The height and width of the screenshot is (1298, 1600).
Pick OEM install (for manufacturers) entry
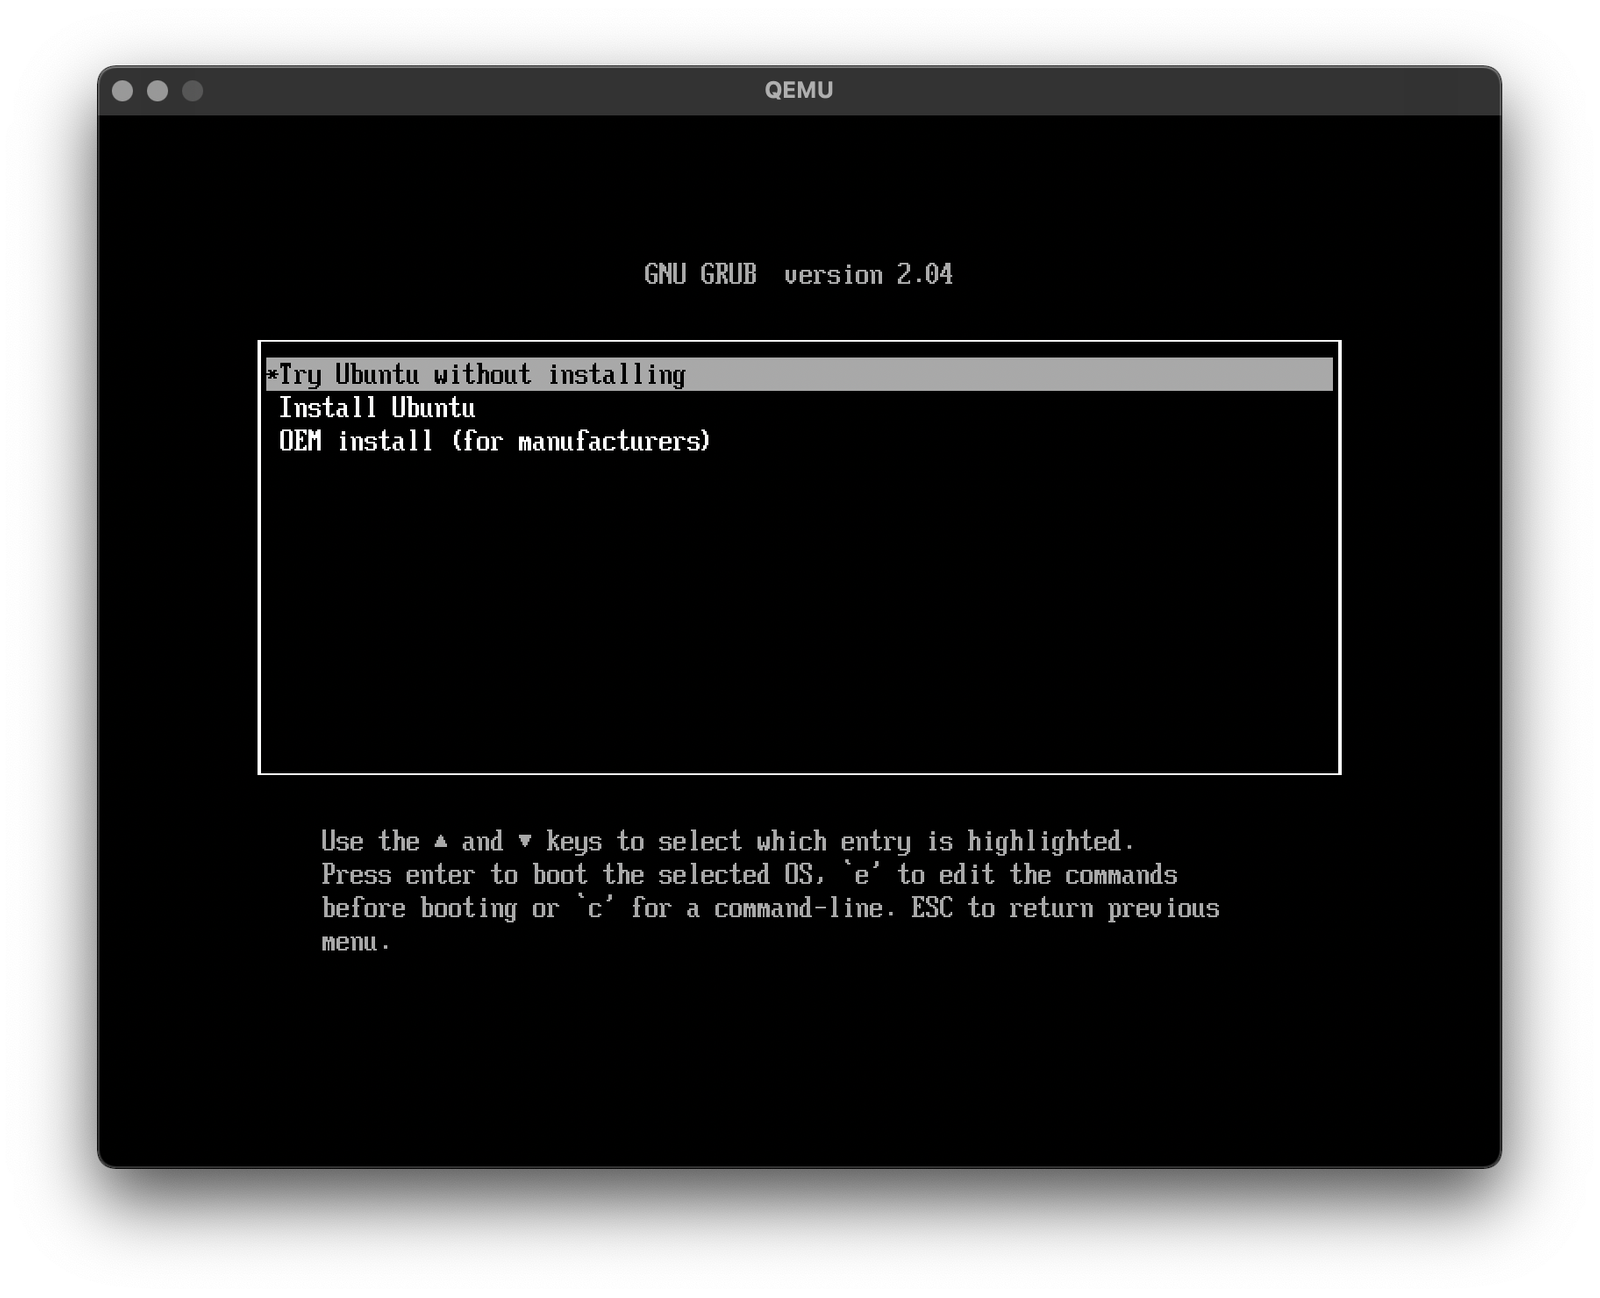click(494, 441)
